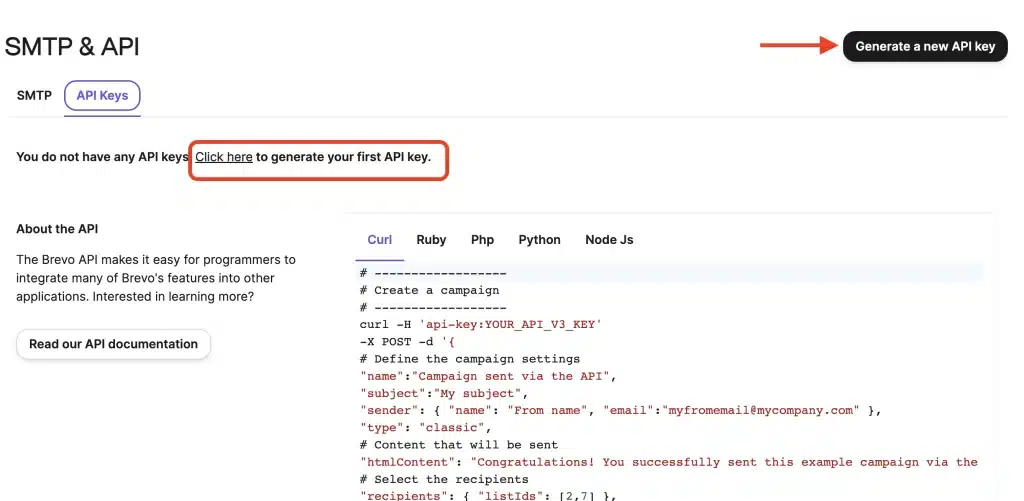Click the curl api-key code line

[480, 324]
